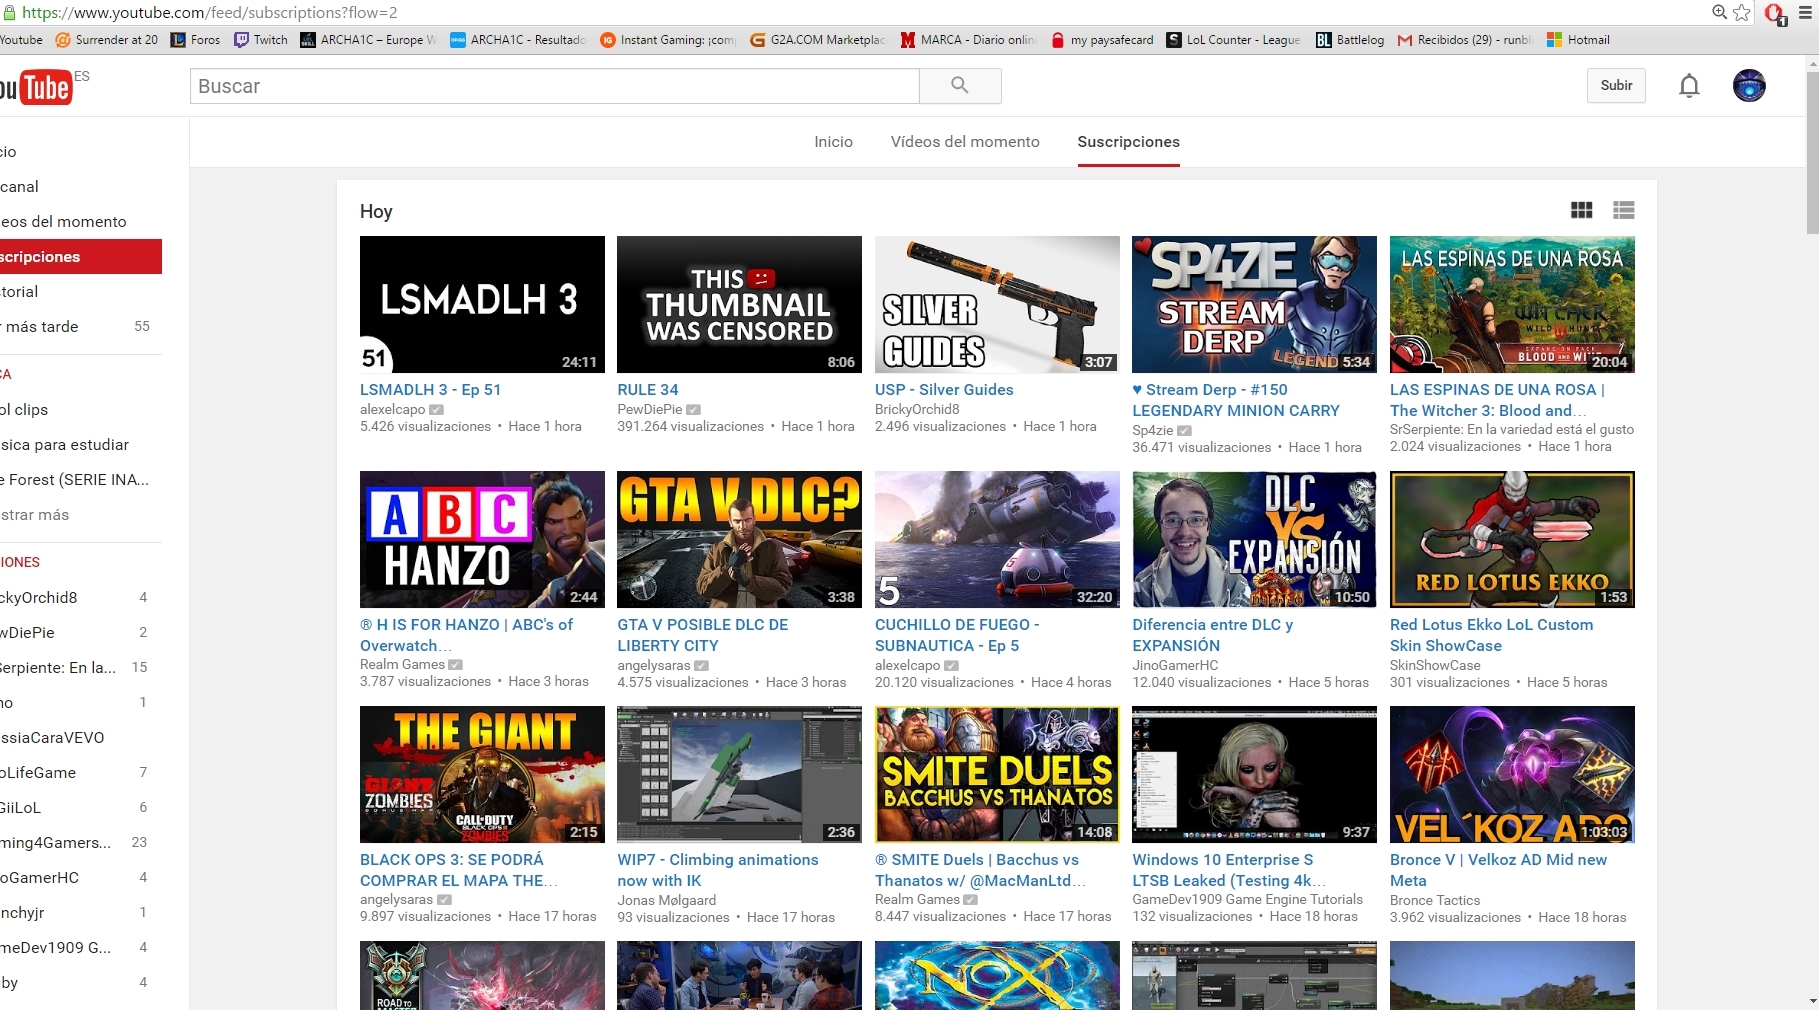Click the zoom magnifier icon in address bar
Screen dimensions: 1819x1010
[1720, 12]
